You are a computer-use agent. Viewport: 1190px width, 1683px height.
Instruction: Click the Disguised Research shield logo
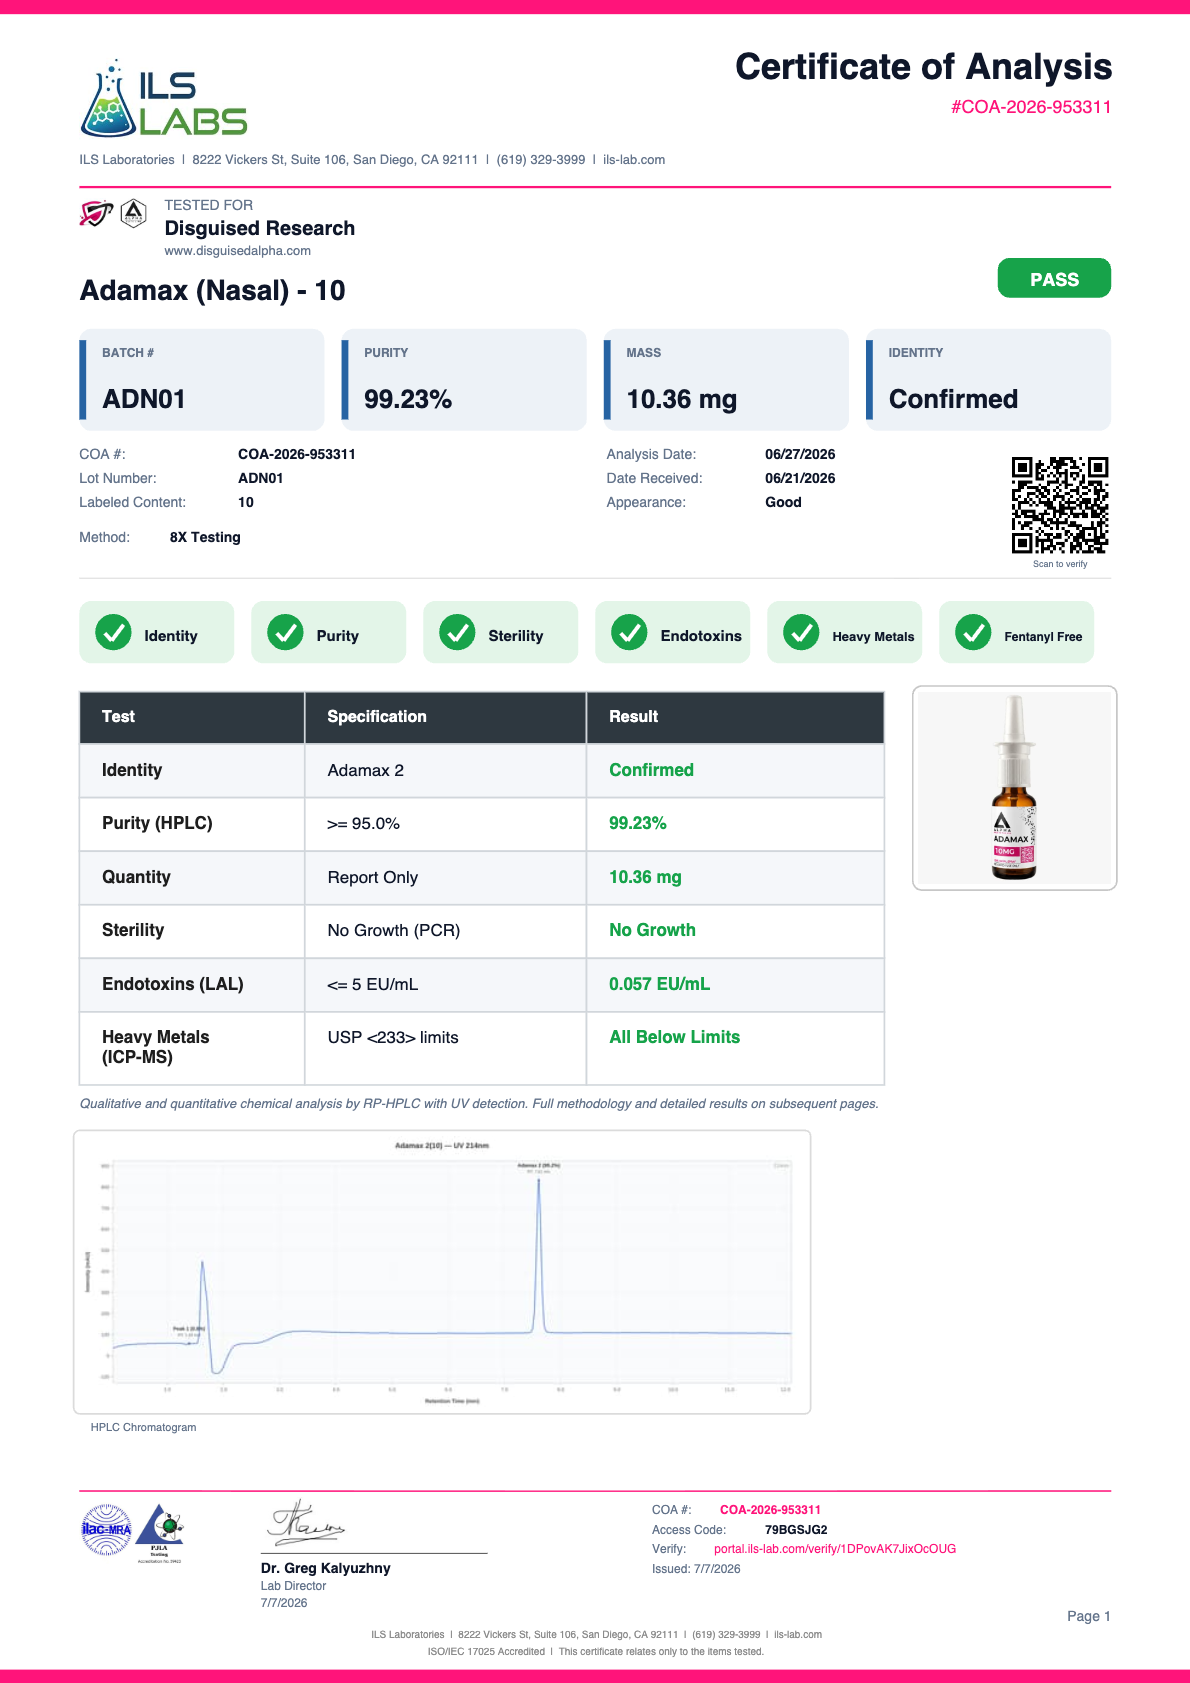[x=96, y=213]
